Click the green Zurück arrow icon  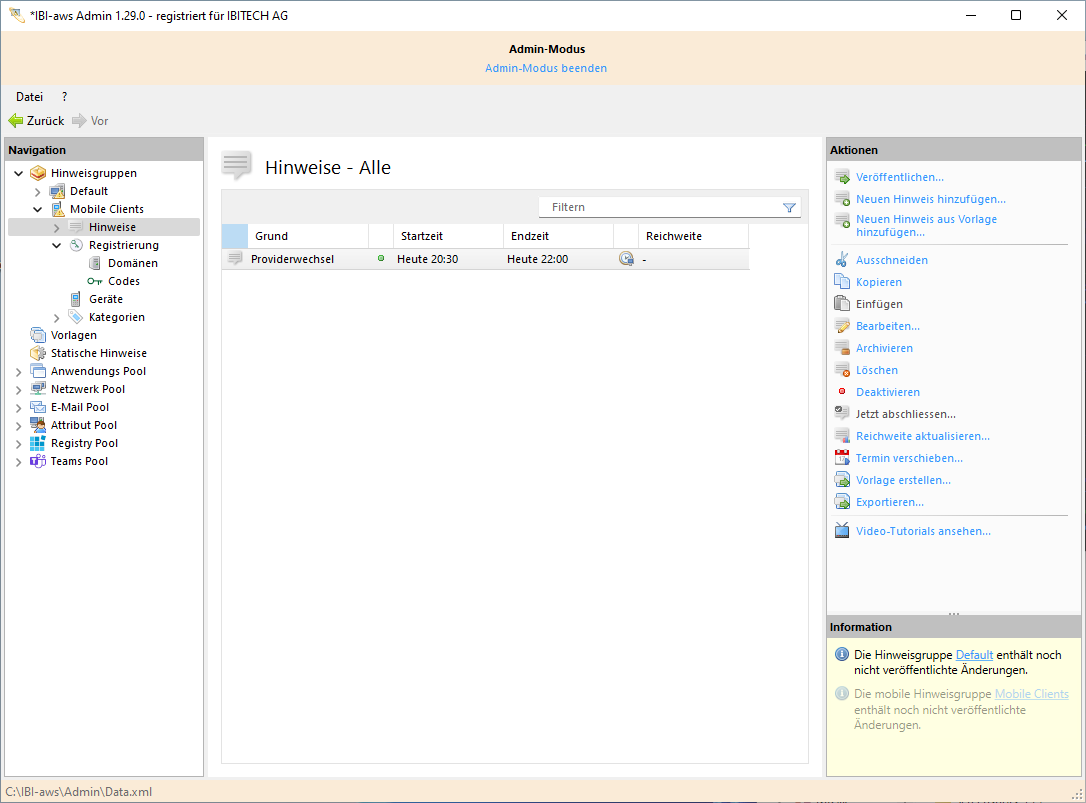(x=16, y=121)
